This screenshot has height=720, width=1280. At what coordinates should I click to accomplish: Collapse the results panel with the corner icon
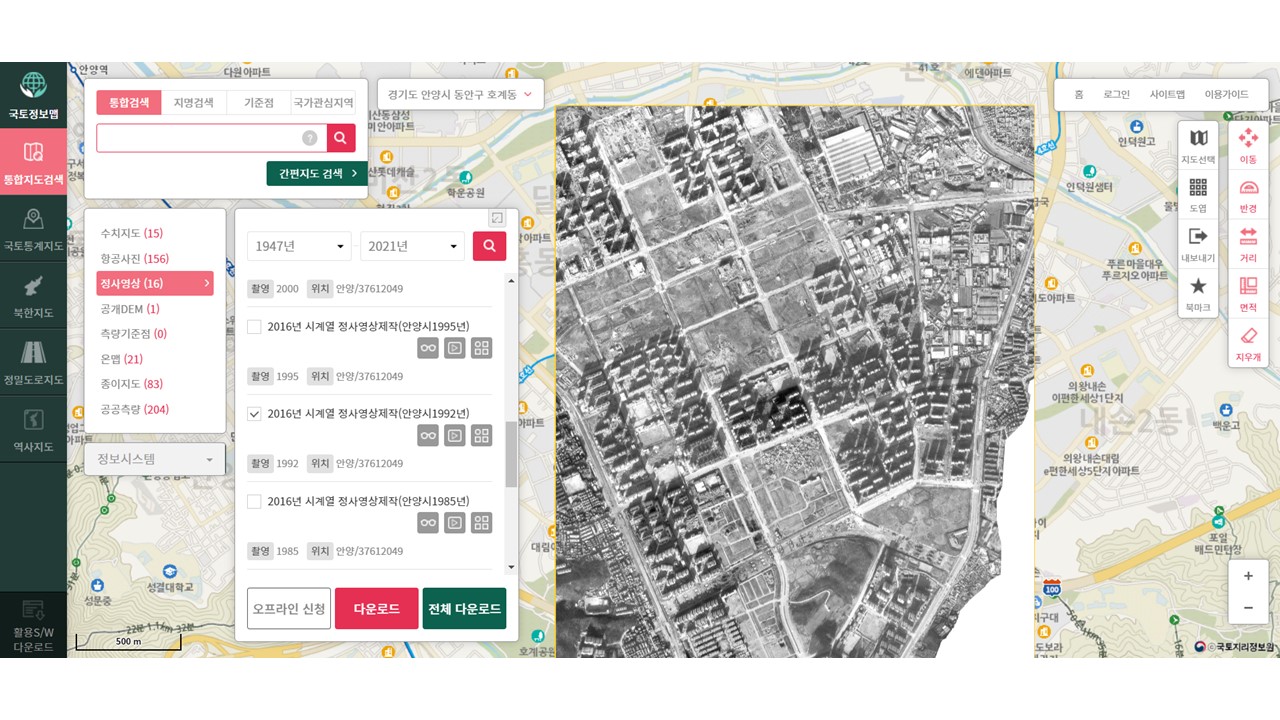[x=497, y=217]
